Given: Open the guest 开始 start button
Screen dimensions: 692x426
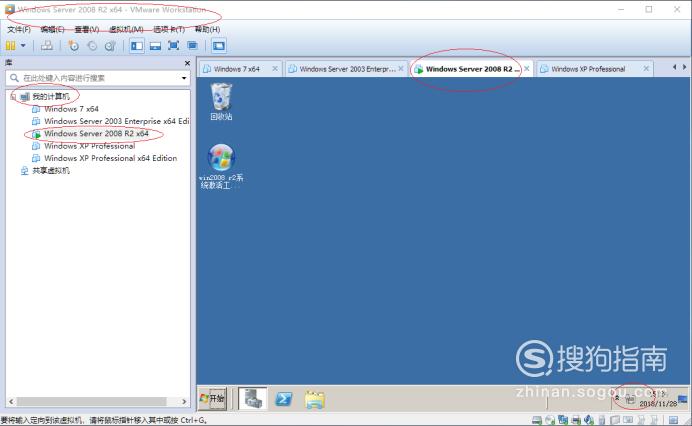Looking at the screenshot, I should [212, 399].
